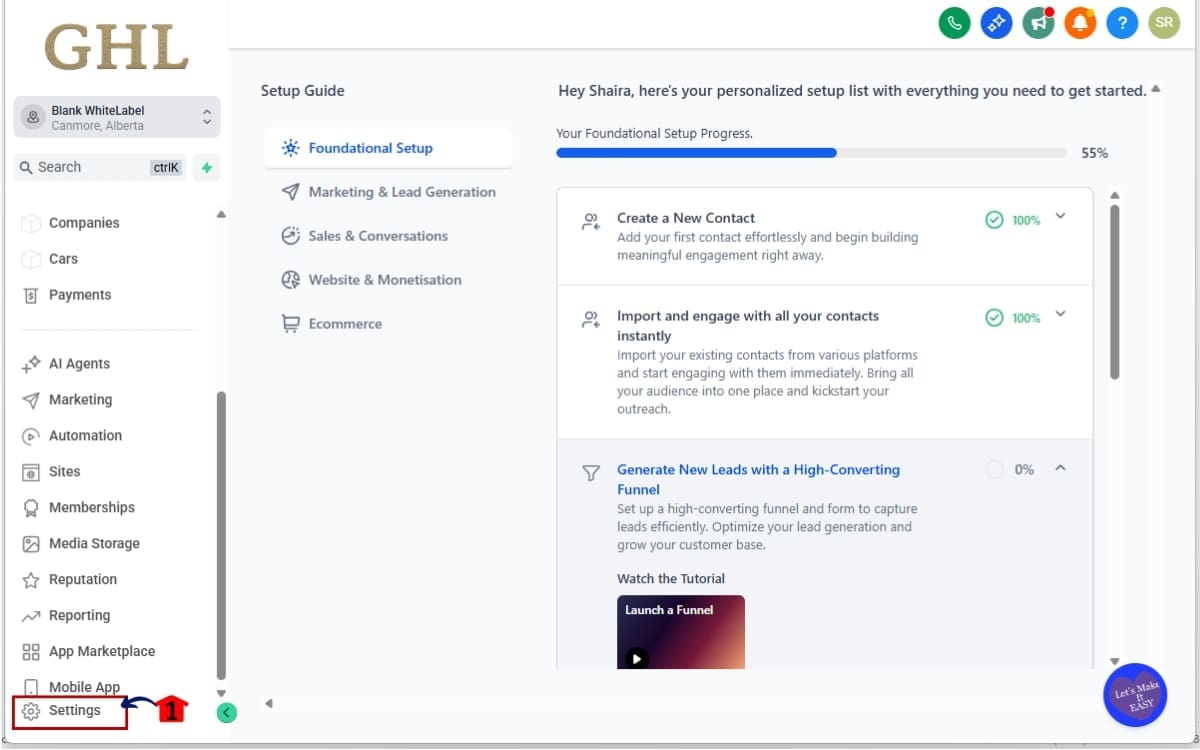Open Settings from the sidebar
Screen dimensions: 1200x750
tap(70, 710)
